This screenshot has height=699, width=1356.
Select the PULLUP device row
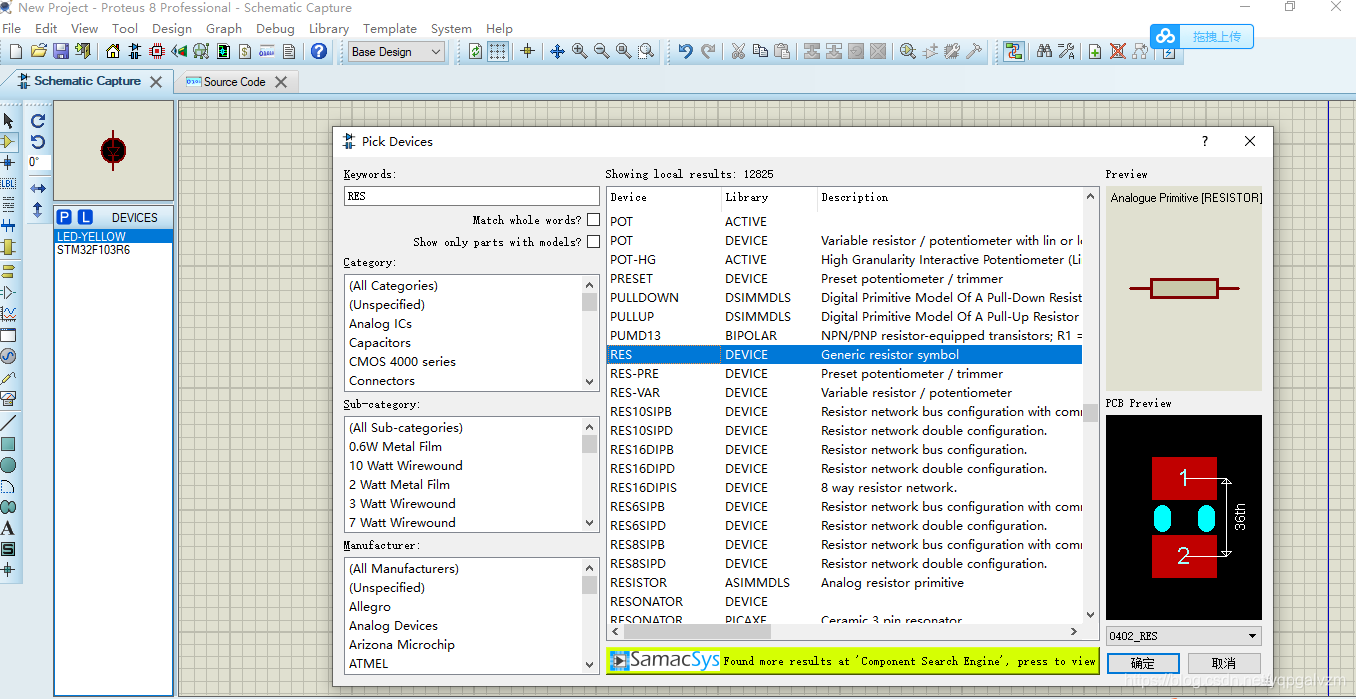(845, 317)
